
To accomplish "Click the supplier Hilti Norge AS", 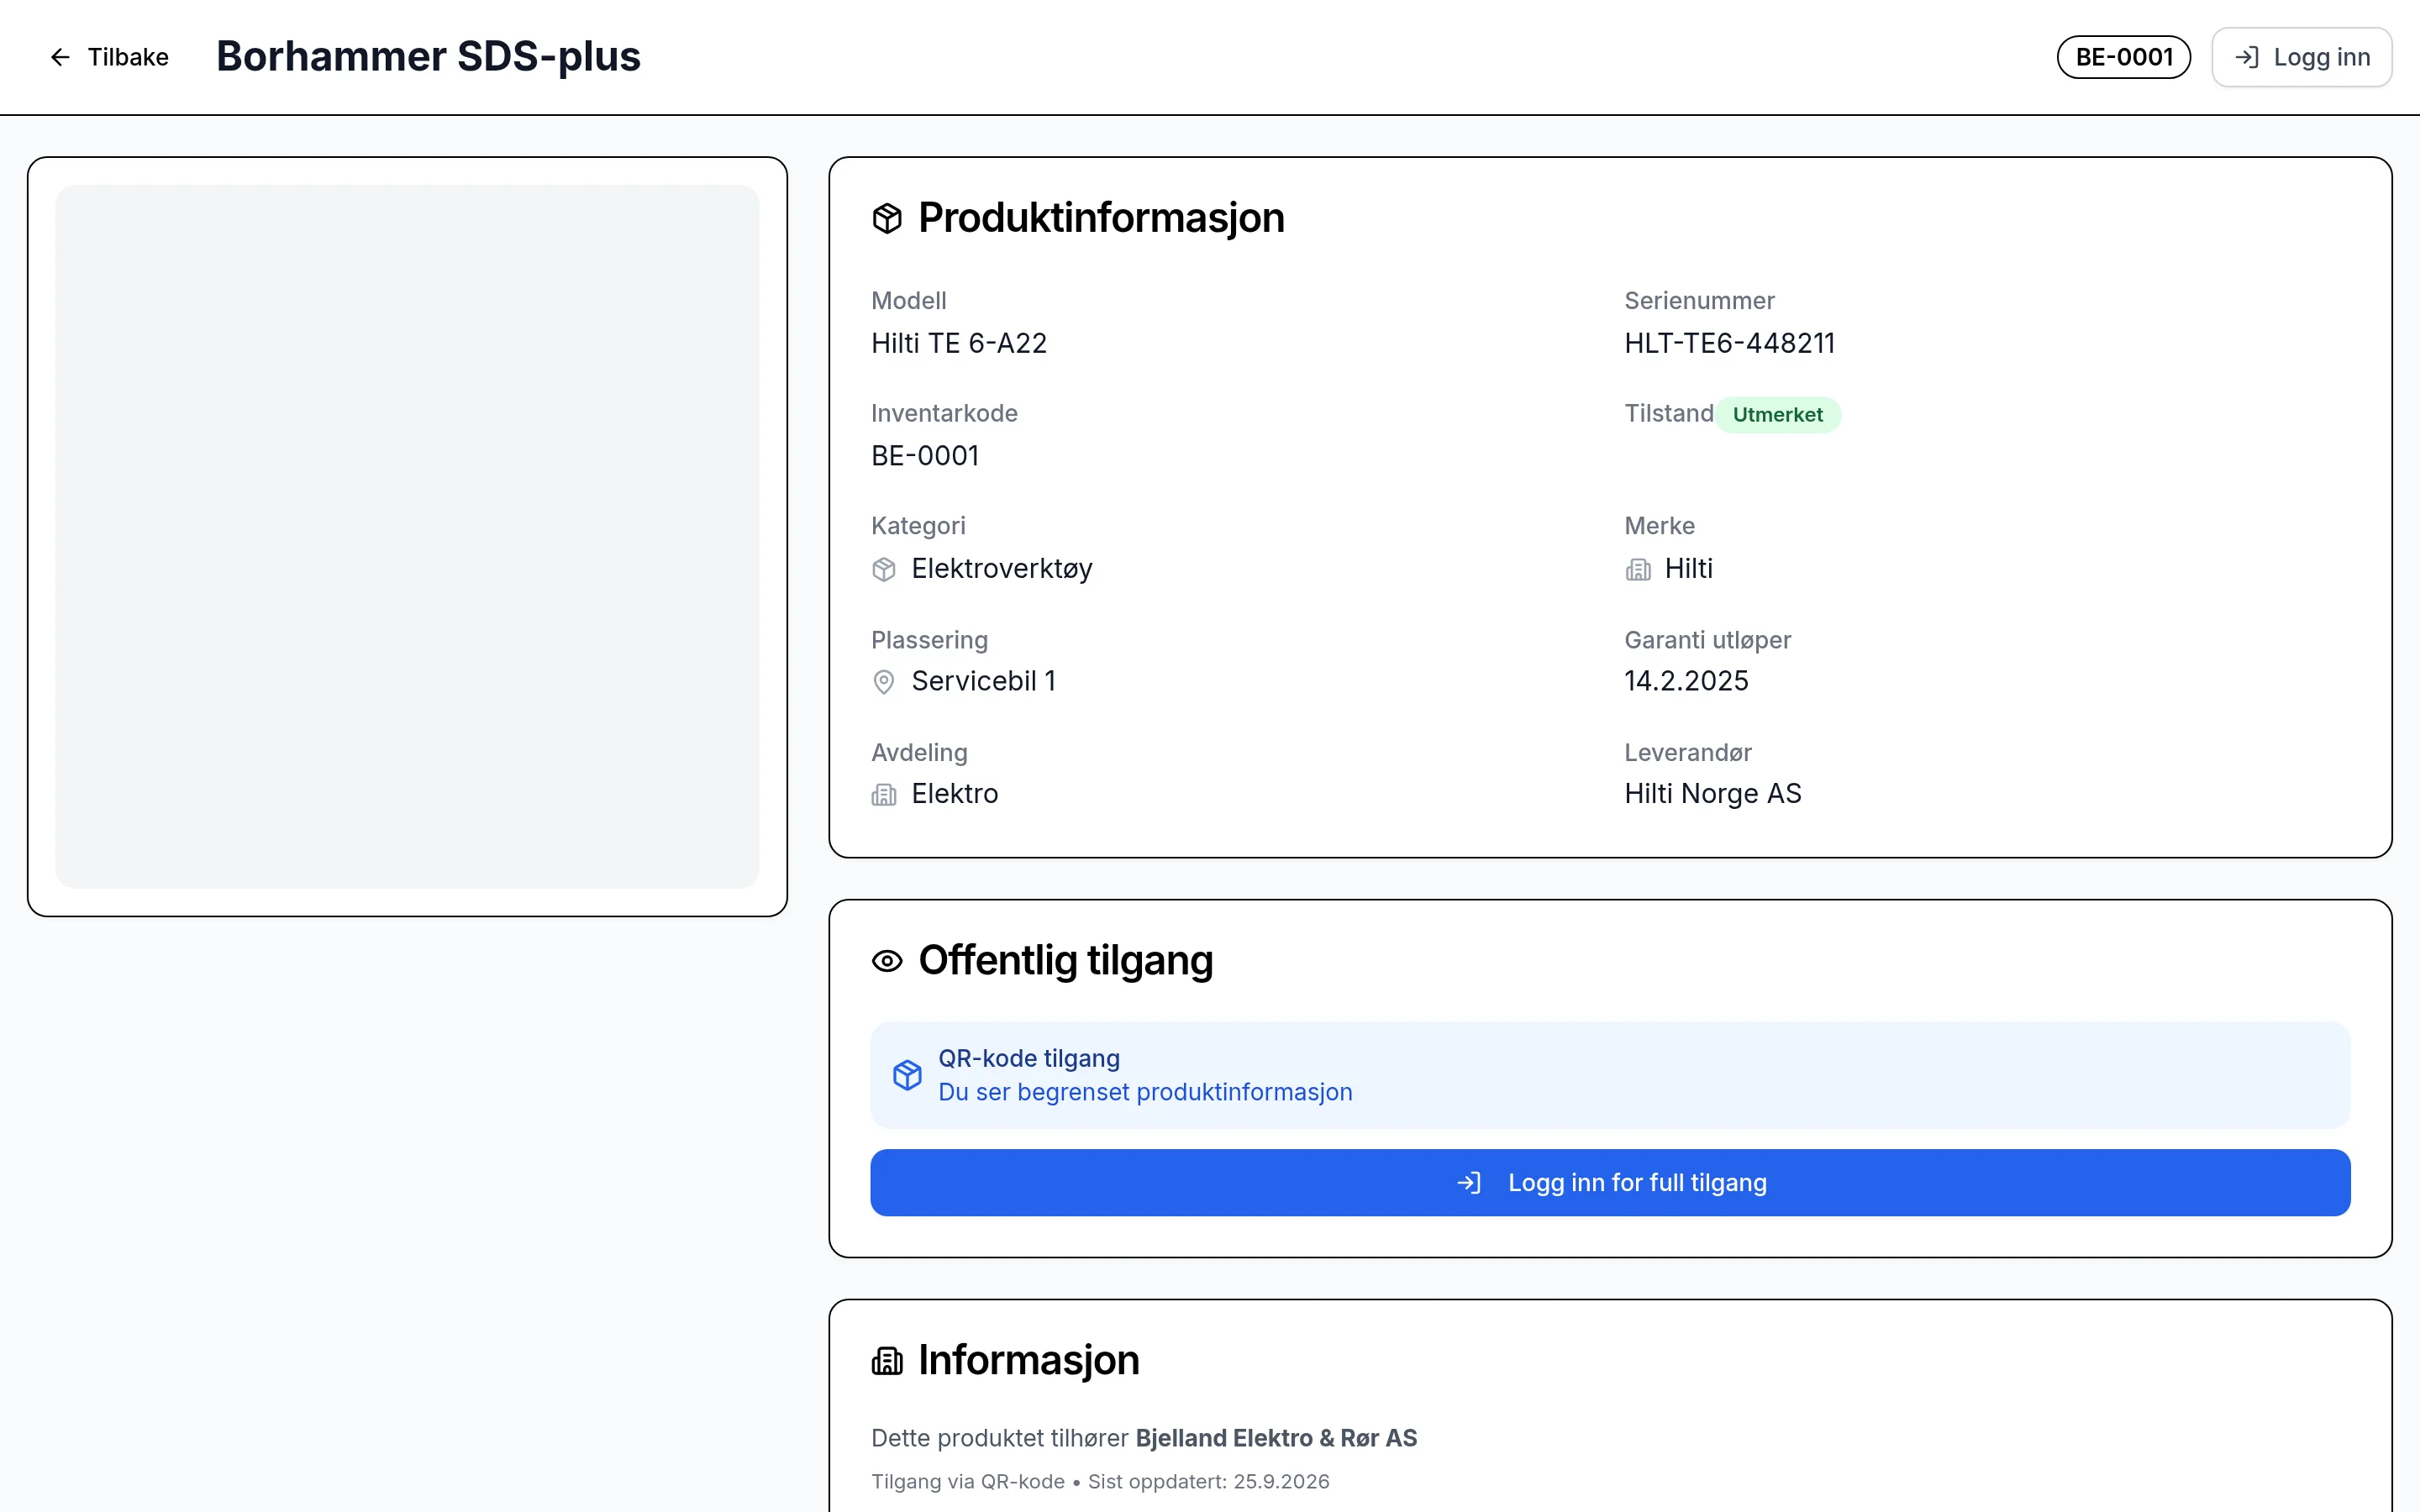I will tap(1712, 793).
